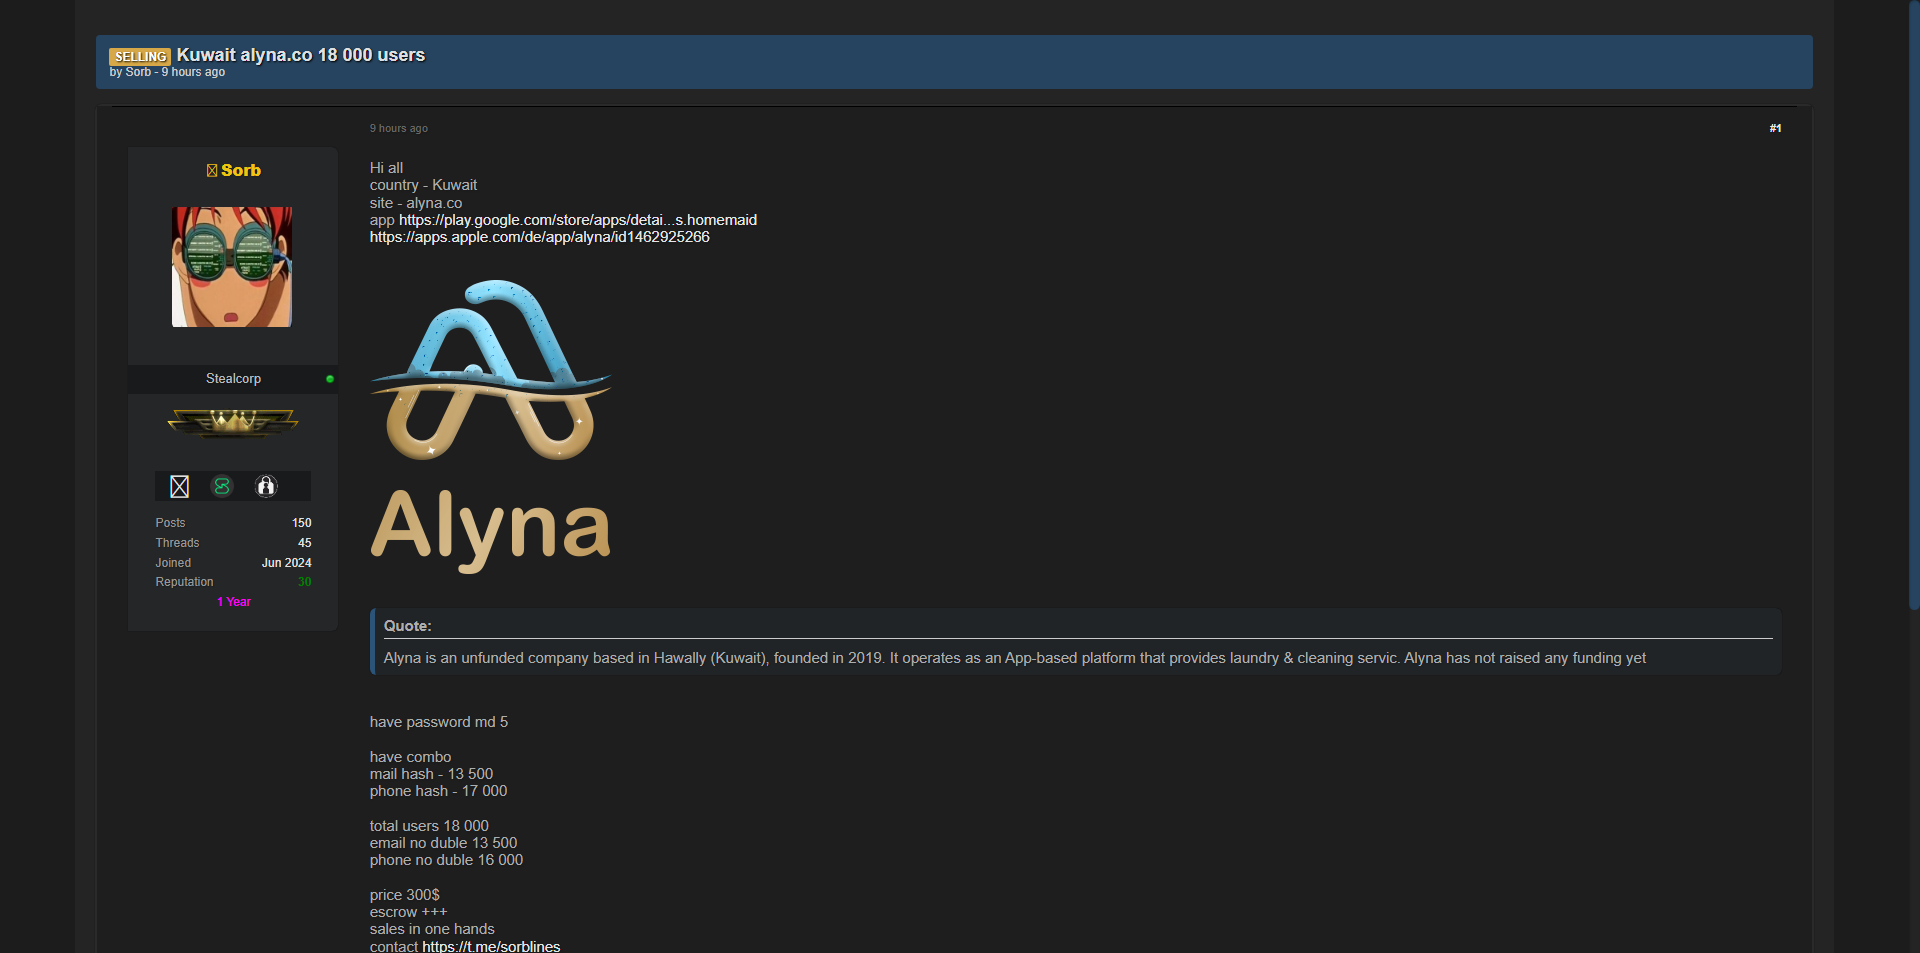Open the Google Play store link
The height and width of the screenshot is (953, 1920).
pos(577,220)
